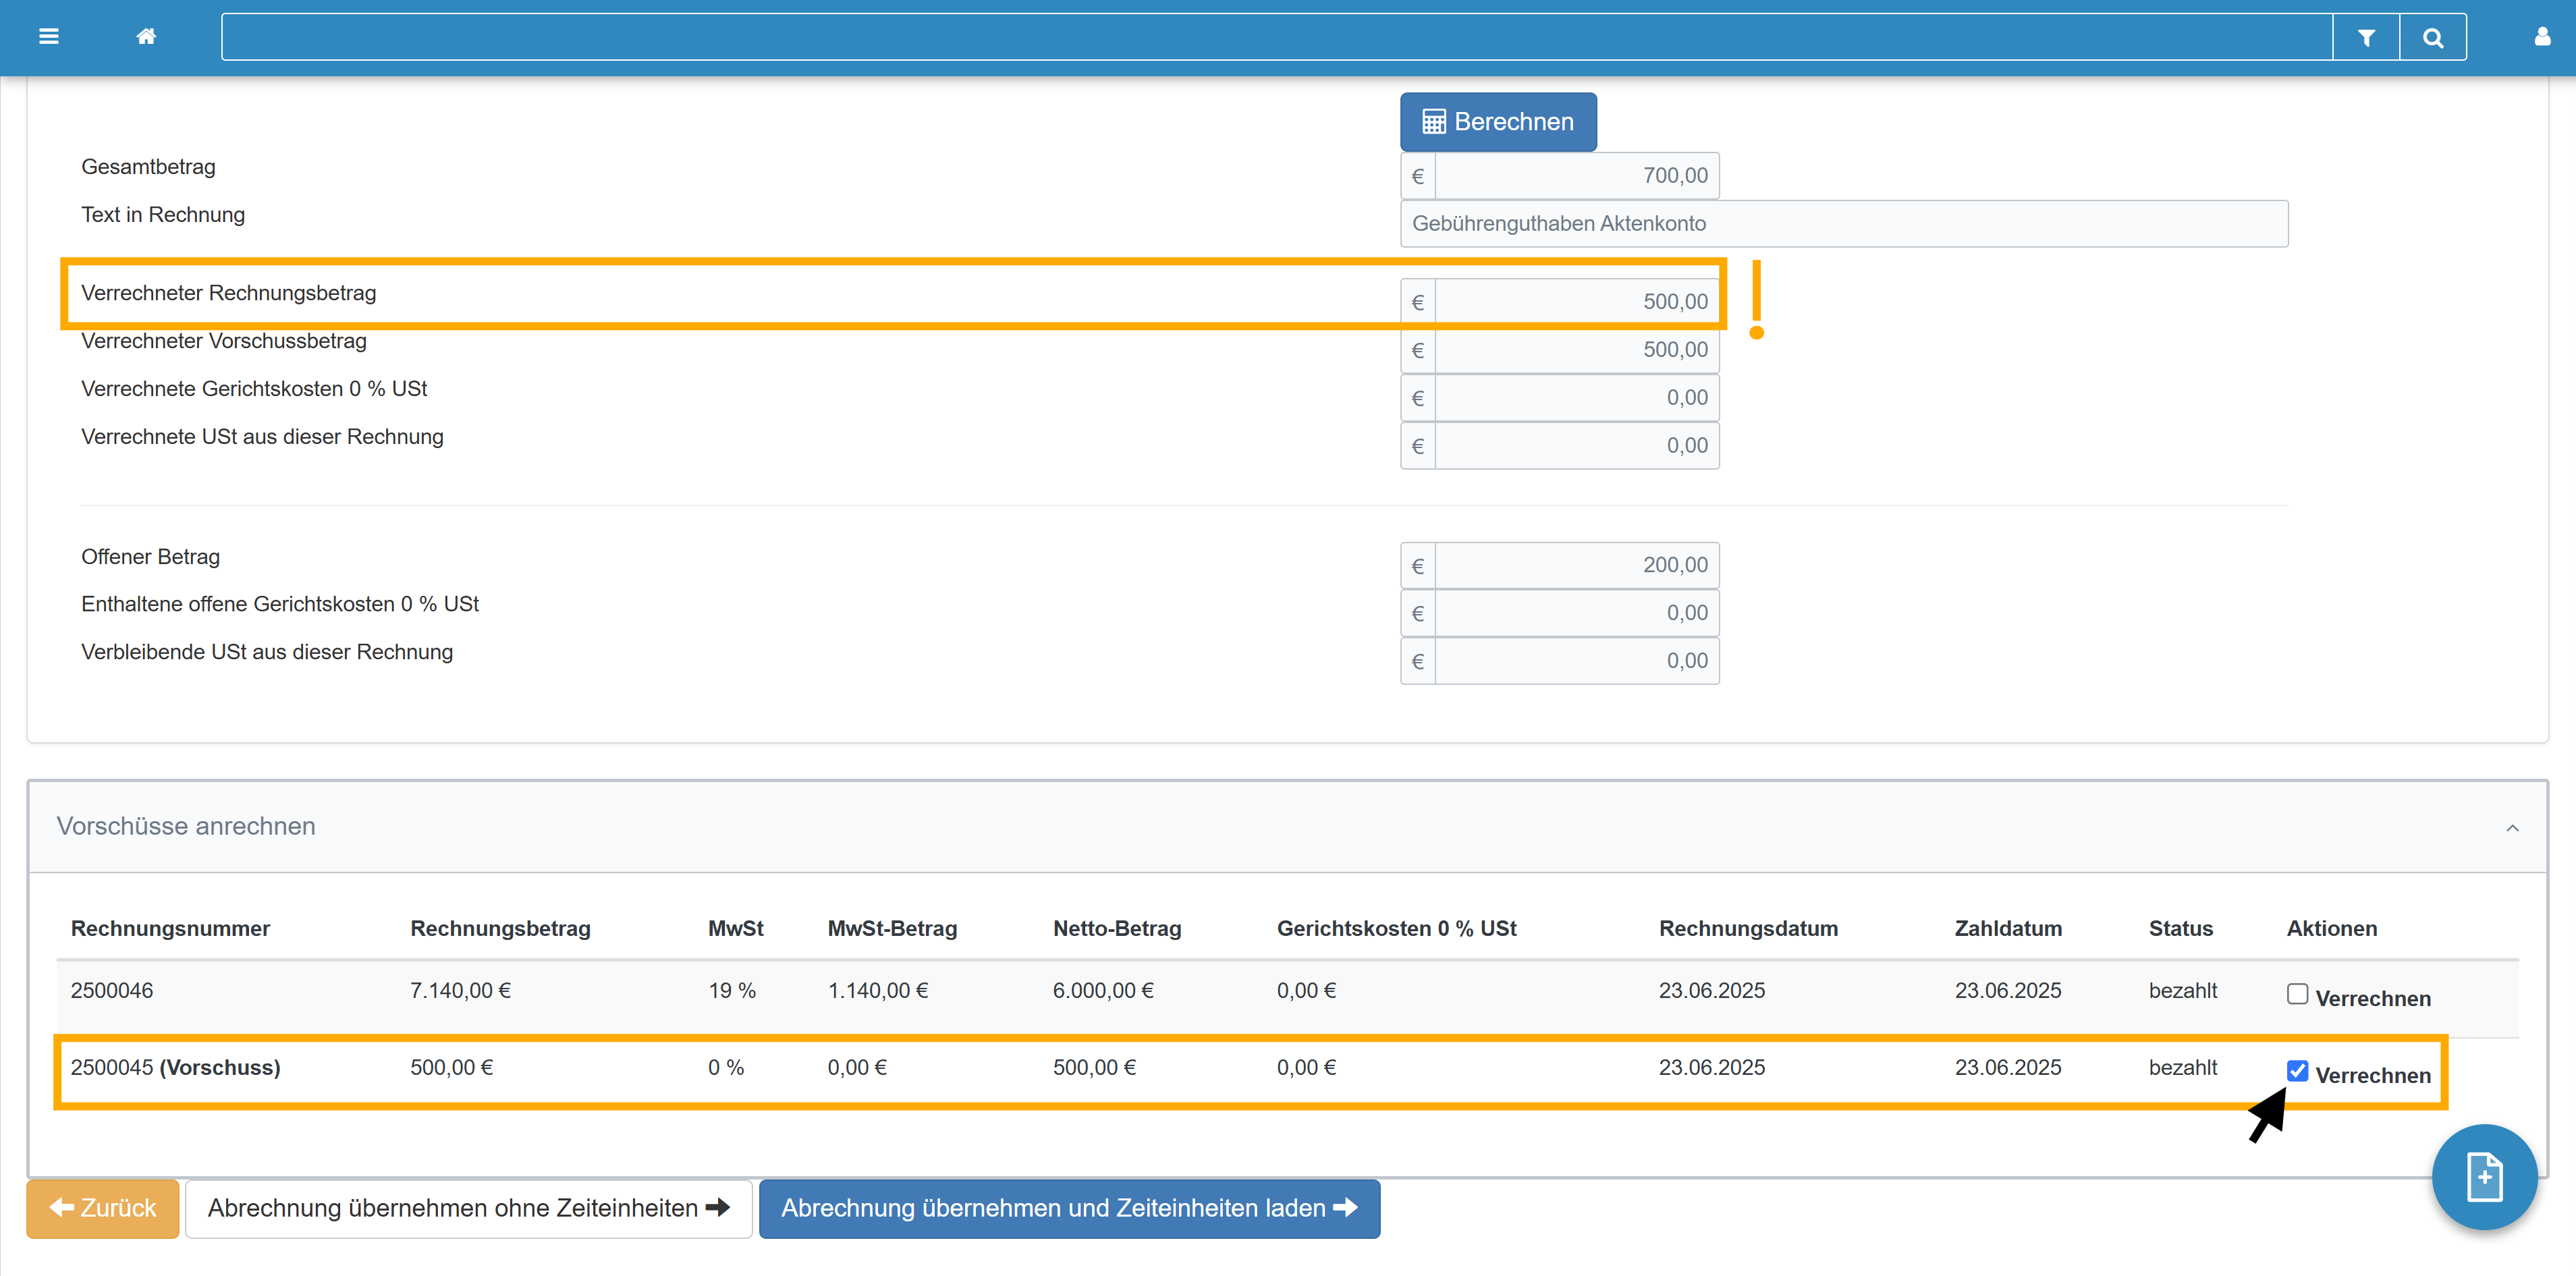Click Abrechnung übernehmen und Zeiteinheiten laden
2576x1276 pixels.
(x=1069, y=1208)
